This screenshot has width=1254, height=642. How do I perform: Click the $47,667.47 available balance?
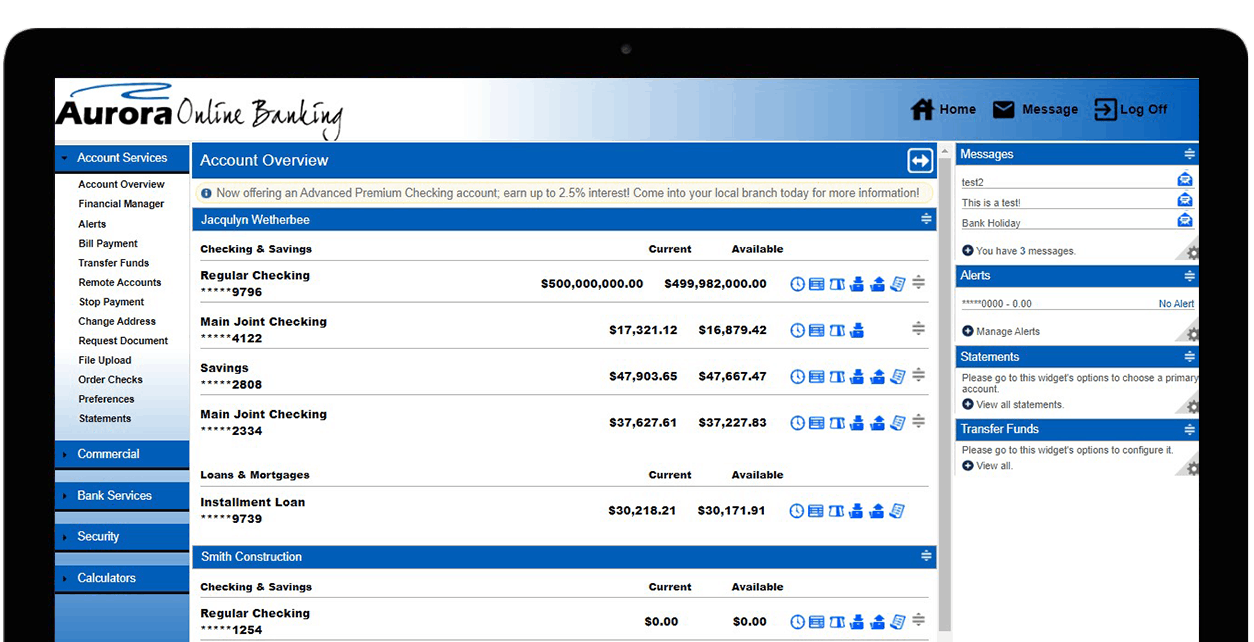point(733,377)
